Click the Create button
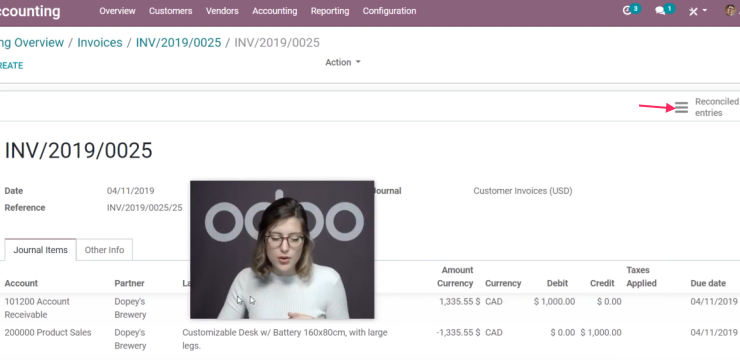This screenshot has height=360, width=740. click(x=11, y=66)
